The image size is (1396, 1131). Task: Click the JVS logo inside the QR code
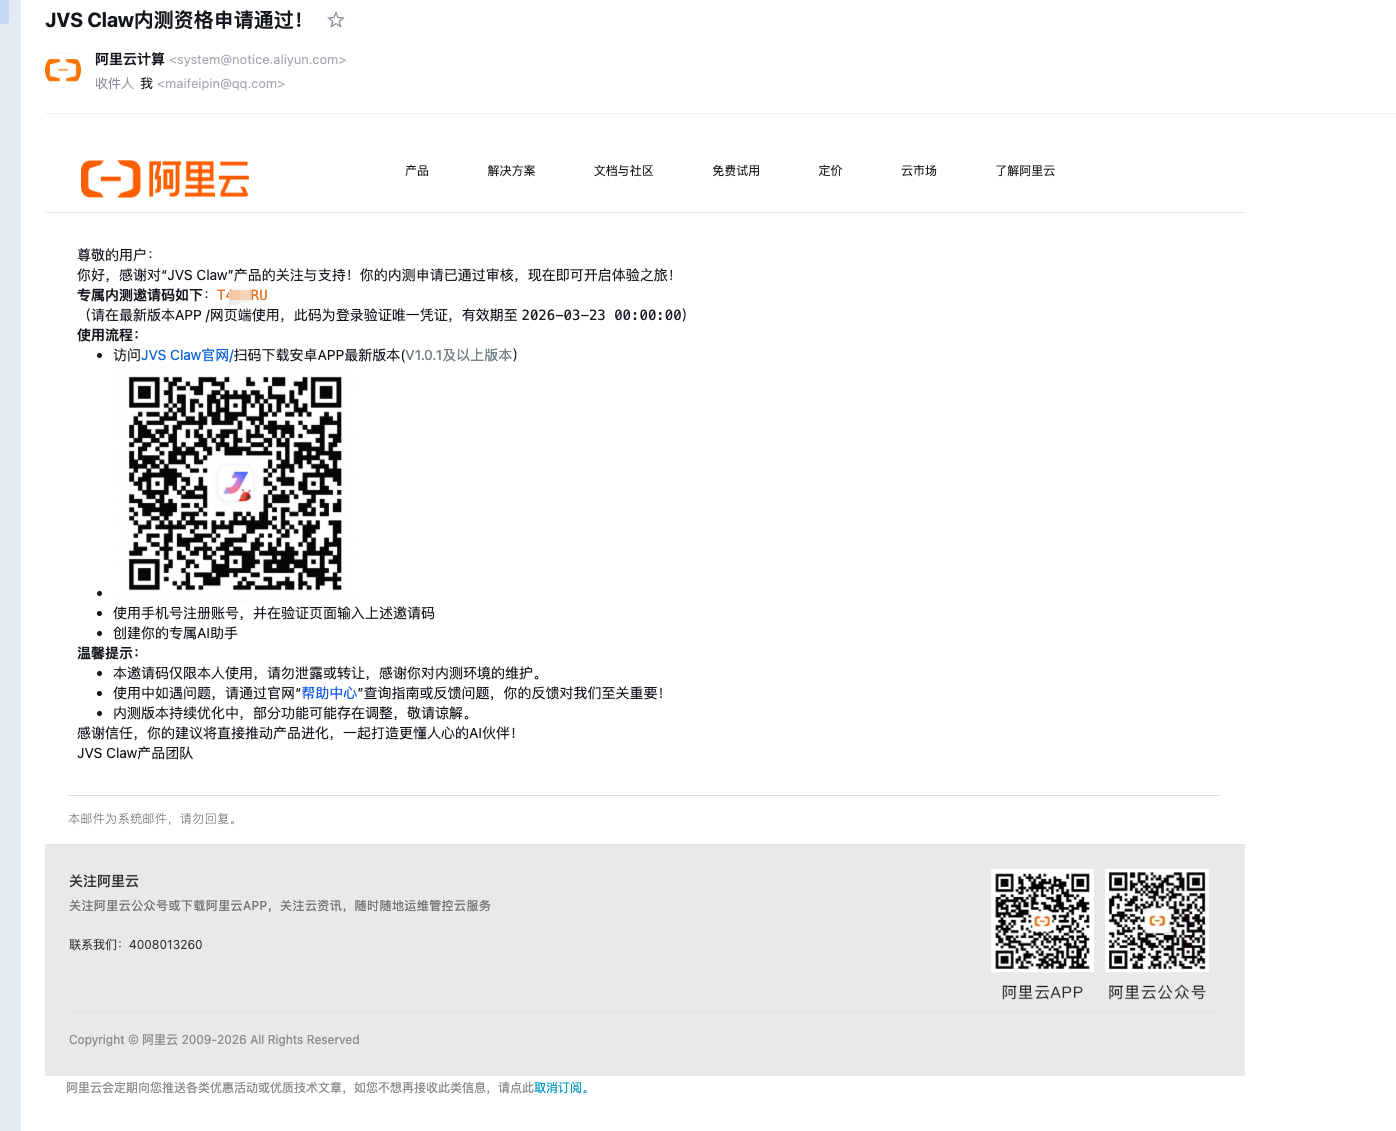[237, 483]
